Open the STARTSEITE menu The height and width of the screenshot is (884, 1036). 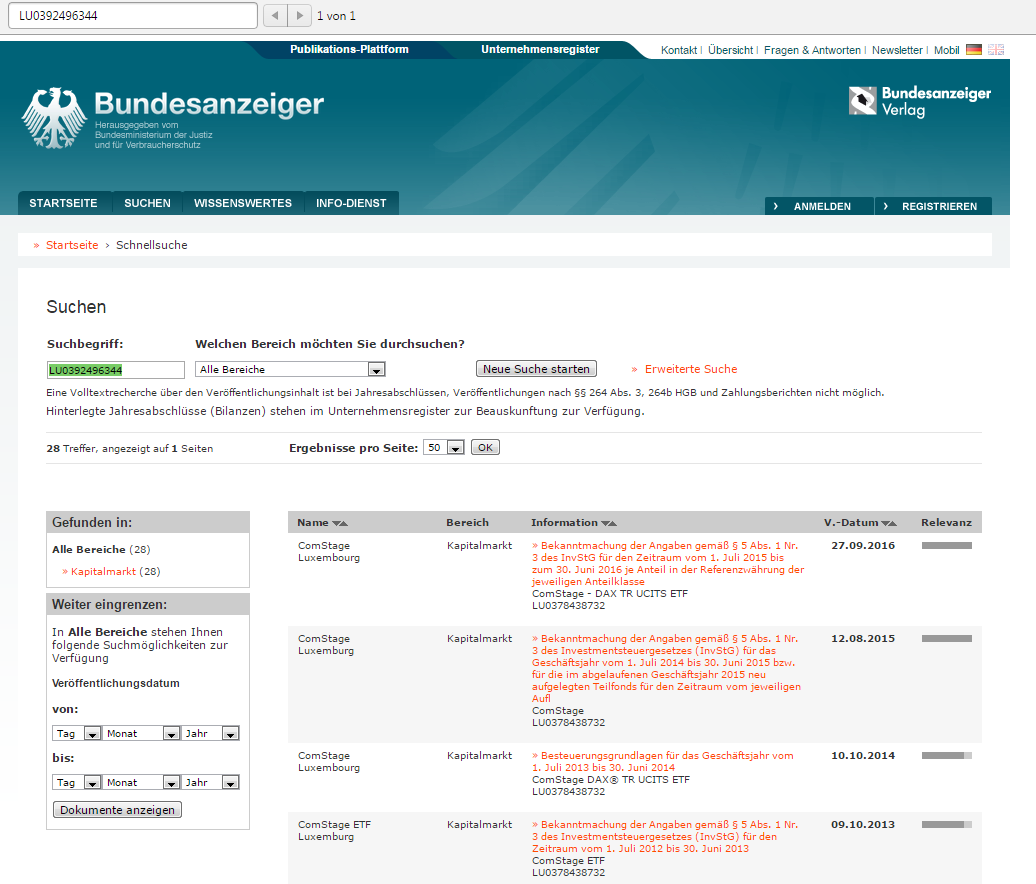63,203
